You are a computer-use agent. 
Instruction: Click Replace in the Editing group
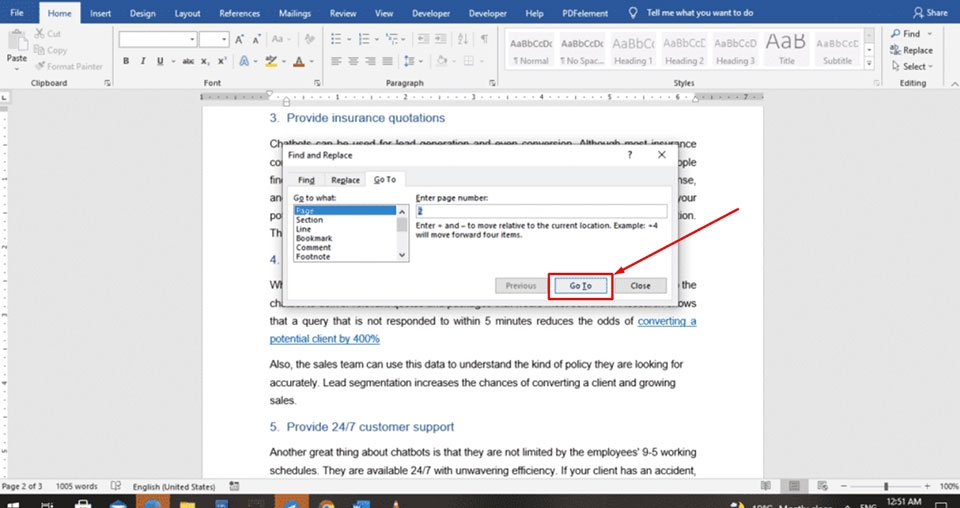(912, 50)
